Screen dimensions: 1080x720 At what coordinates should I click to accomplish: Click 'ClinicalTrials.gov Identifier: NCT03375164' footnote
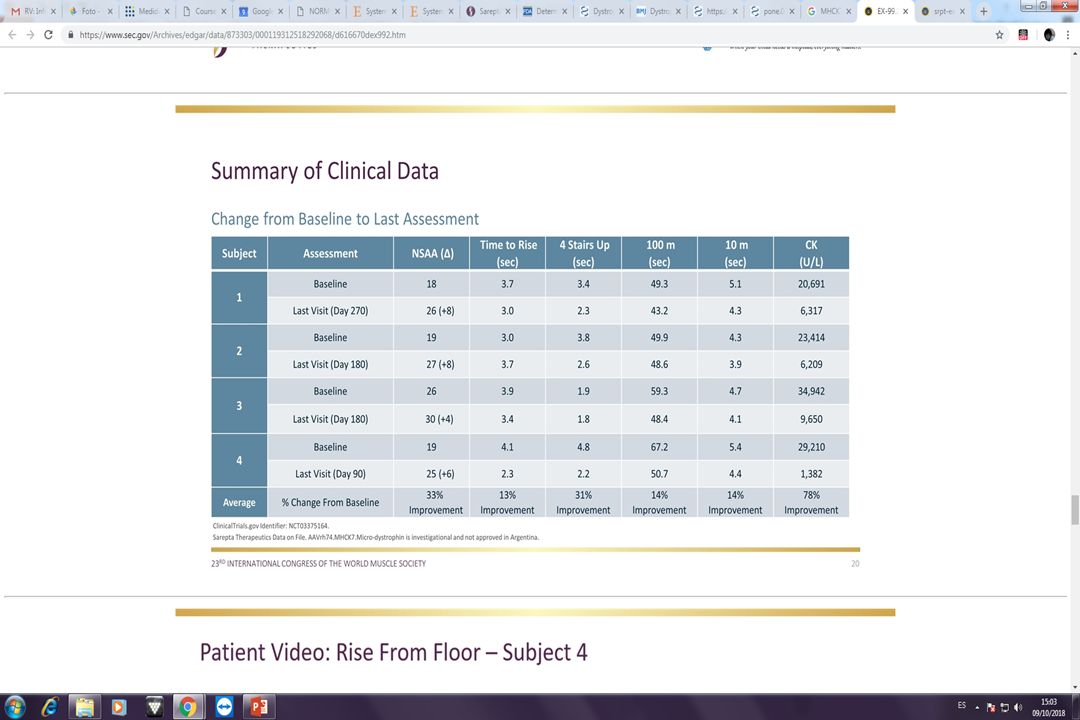tap(271, 526)
